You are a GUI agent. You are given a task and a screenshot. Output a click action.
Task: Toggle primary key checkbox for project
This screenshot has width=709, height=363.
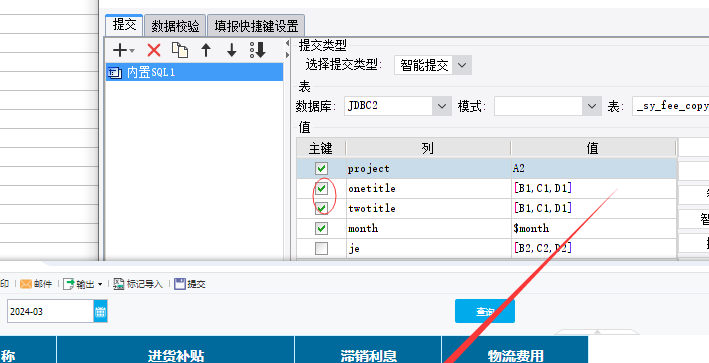click(x=321, y=169)
